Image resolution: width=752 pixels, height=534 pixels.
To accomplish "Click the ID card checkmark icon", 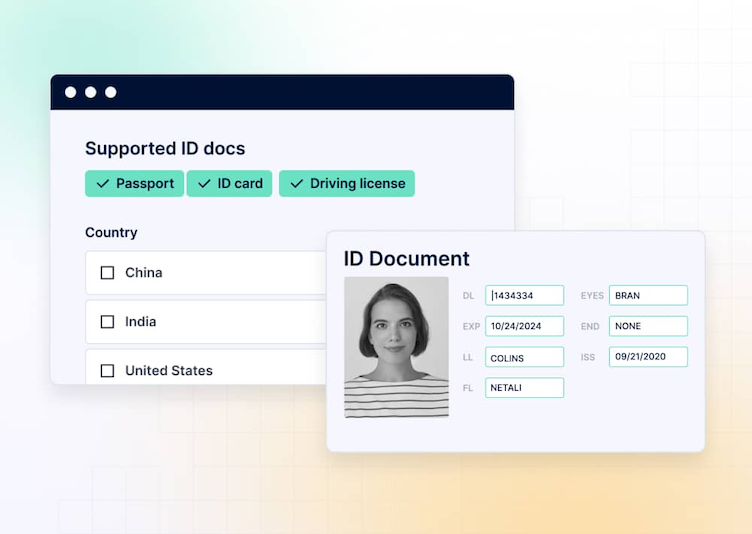I will coord(204,184).
